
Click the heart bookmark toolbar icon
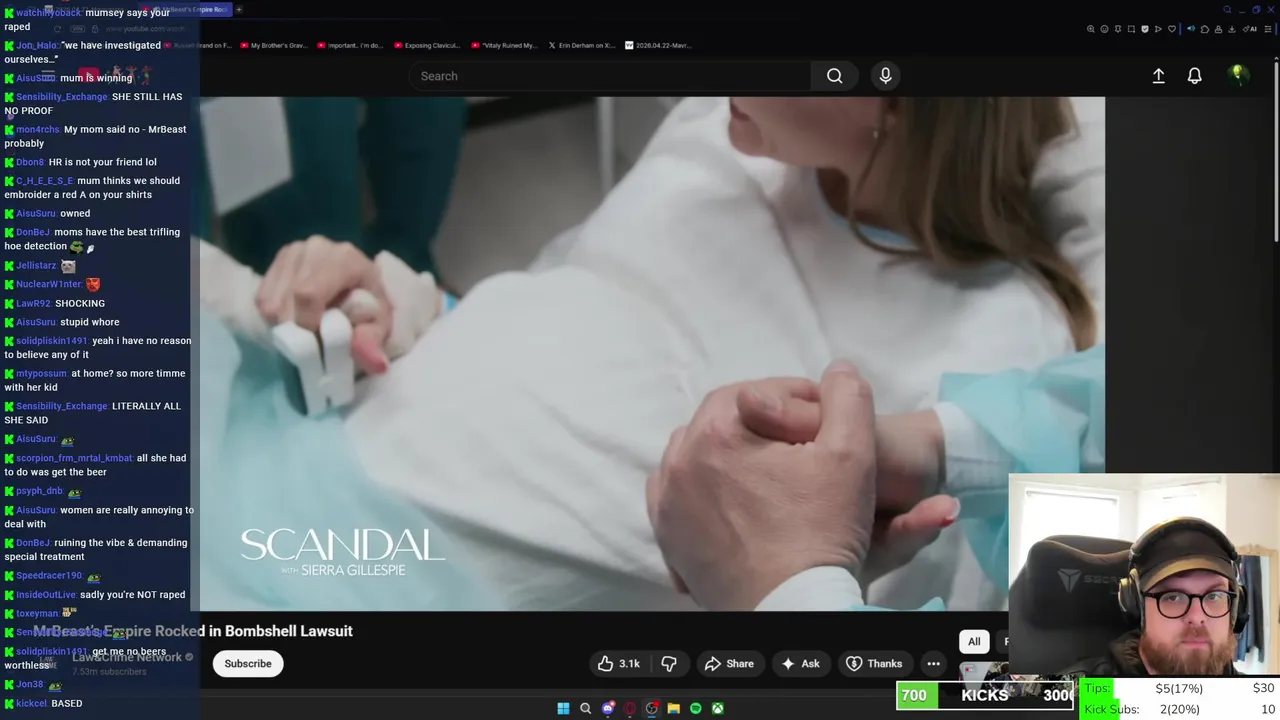[x=1172, y=29]
